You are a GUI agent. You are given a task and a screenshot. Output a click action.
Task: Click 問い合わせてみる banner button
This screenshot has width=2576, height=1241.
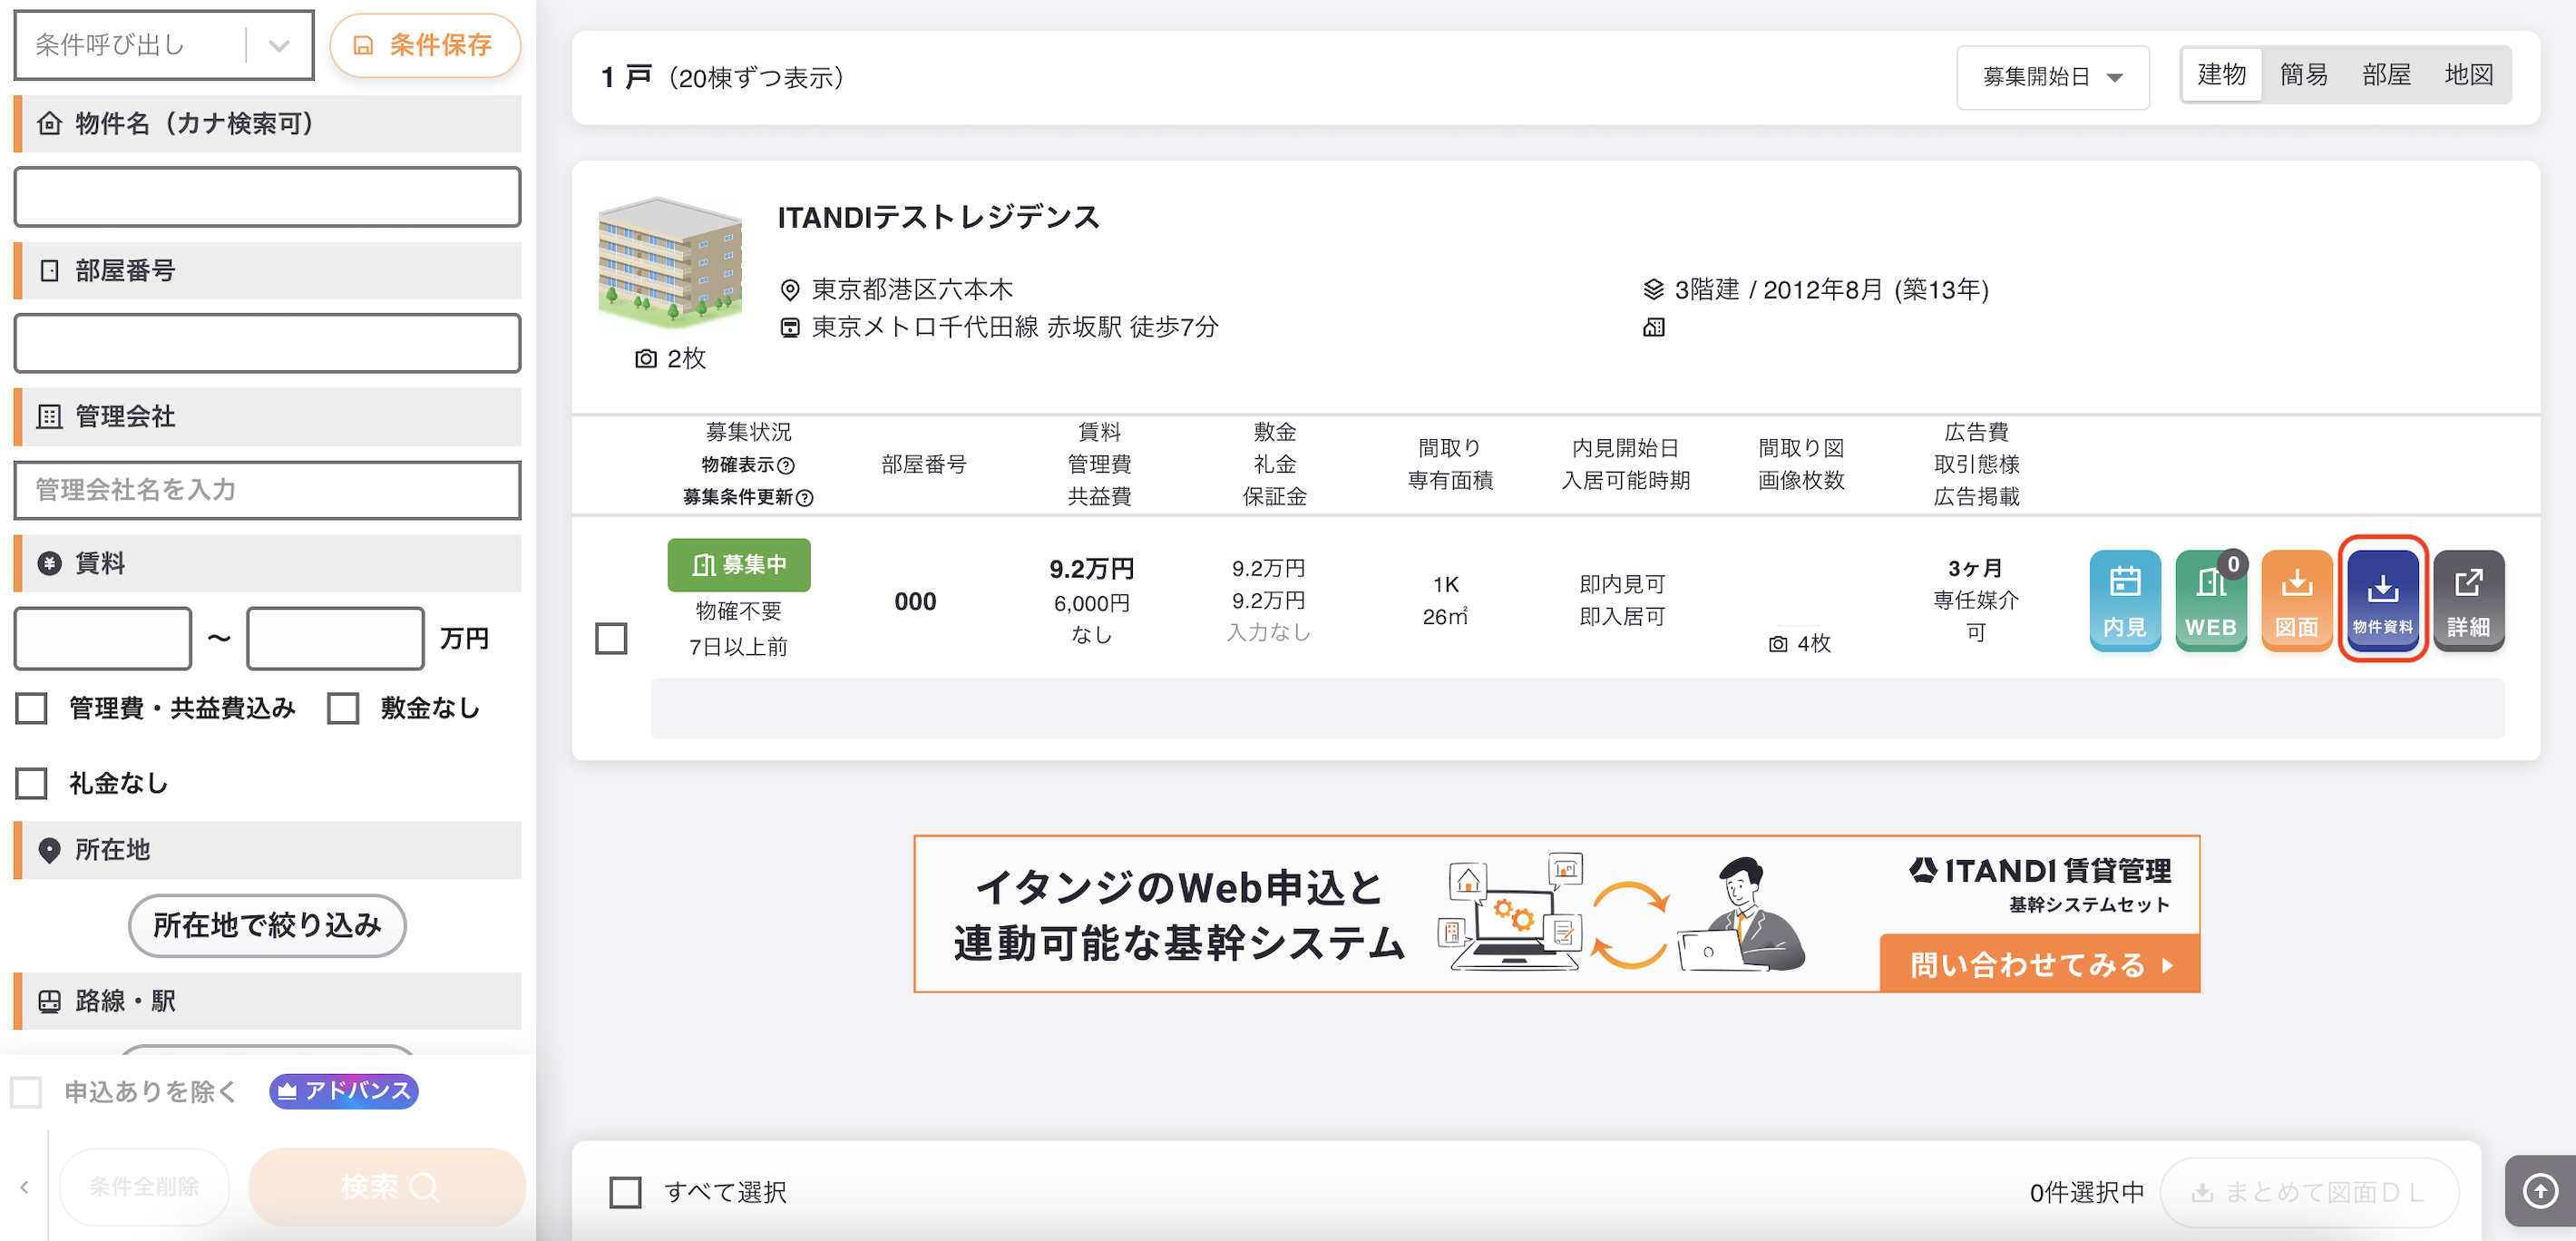coord(2040,964)
